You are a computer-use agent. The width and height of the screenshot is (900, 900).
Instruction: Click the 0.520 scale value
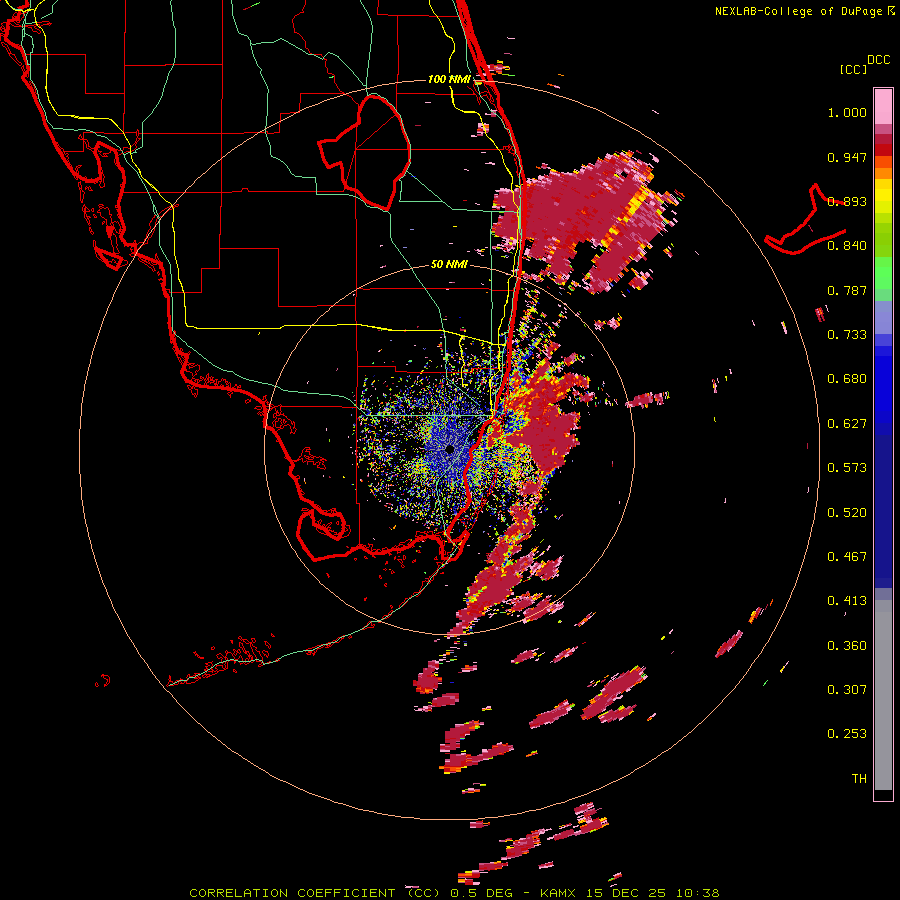[847, 513]
